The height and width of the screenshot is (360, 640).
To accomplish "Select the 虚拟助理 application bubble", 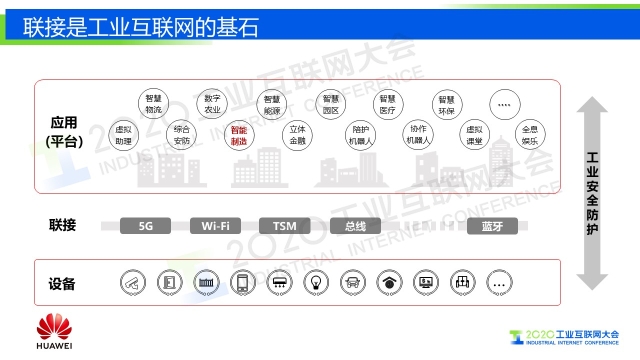I will [124, 136].
